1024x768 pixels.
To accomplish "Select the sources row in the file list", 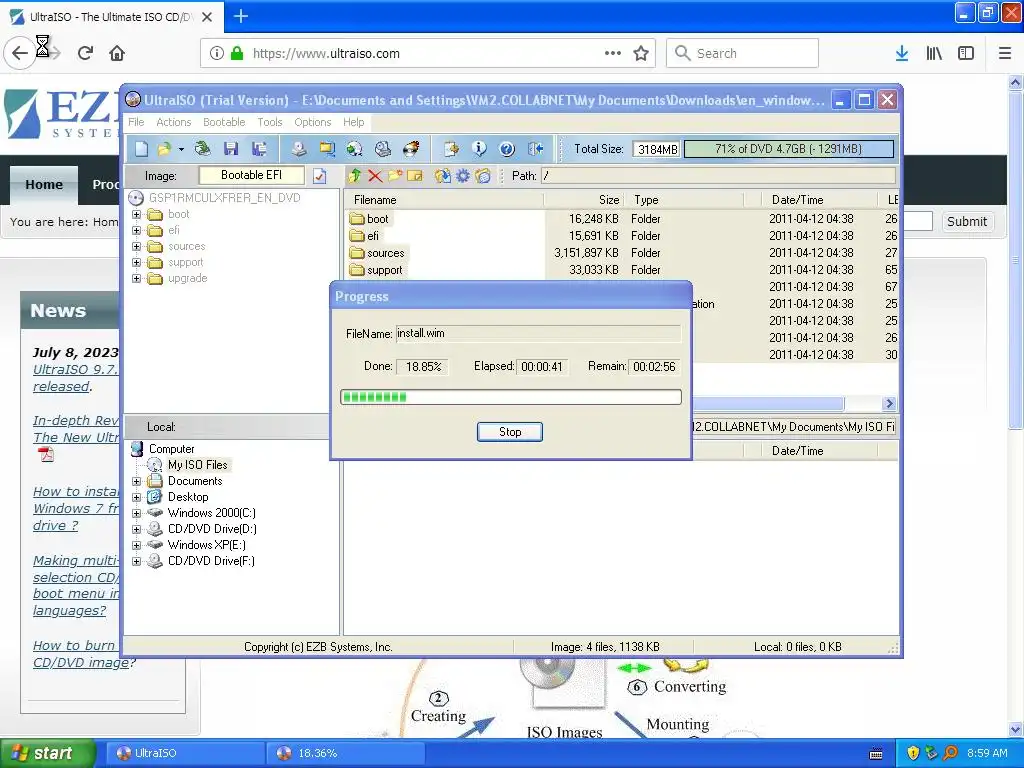I will click(620, 253).
